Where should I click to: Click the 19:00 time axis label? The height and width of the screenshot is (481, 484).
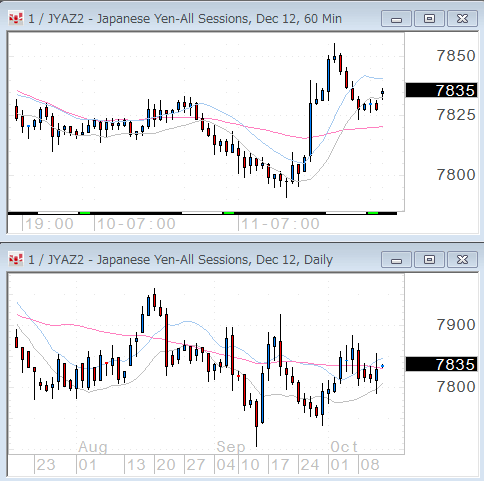point(49,224)
